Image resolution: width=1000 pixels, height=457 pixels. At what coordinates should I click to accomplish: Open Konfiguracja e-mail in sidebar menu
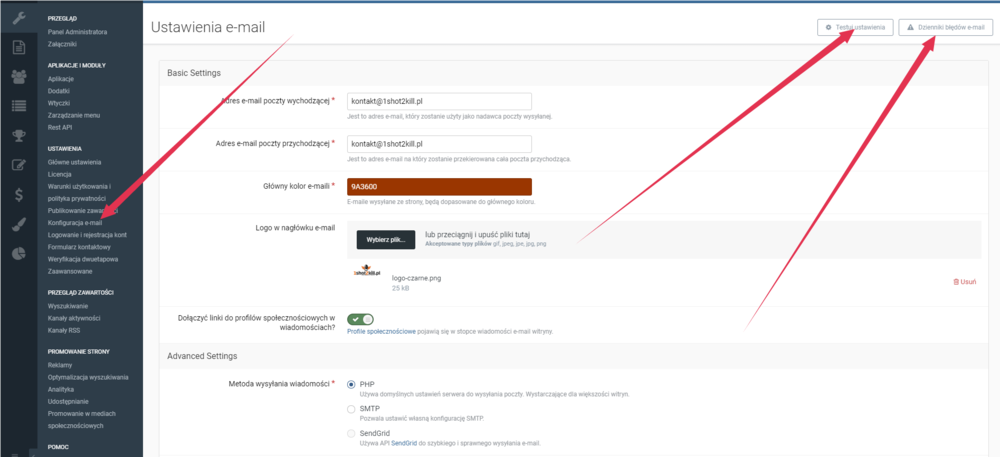click(x=75, y=222)
